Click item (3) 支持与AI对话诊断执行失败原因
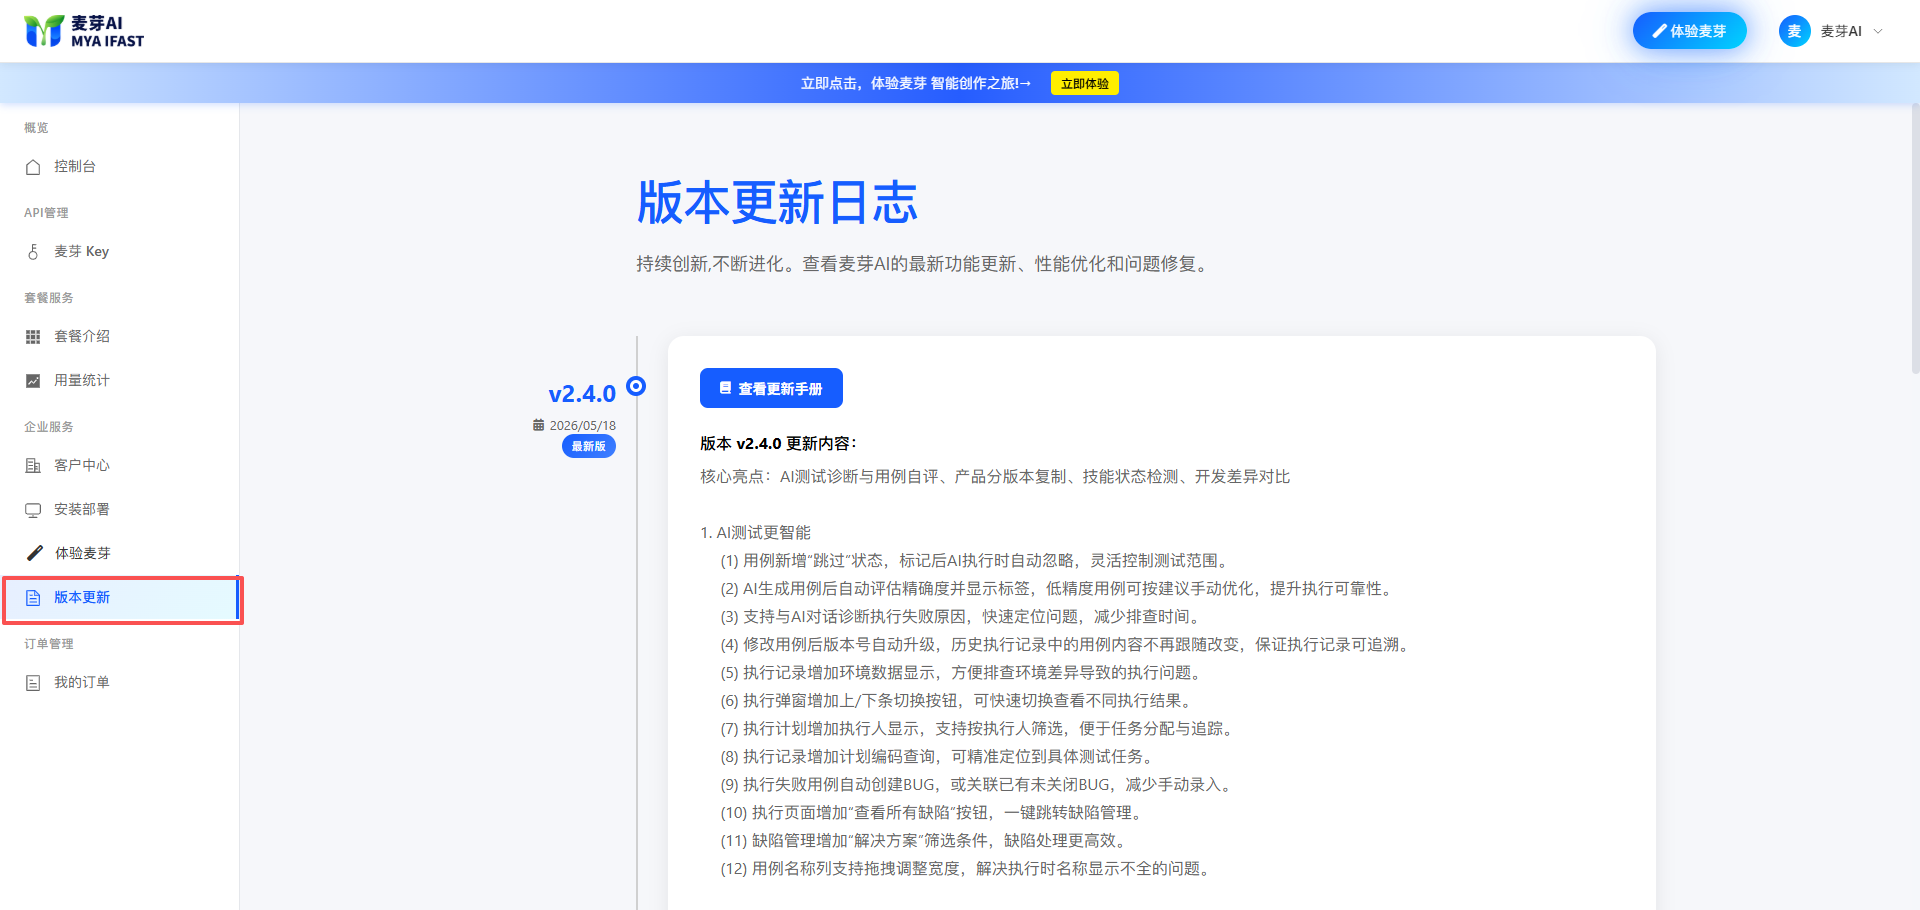Screen dimensions: 1920x910 (963, 617)
